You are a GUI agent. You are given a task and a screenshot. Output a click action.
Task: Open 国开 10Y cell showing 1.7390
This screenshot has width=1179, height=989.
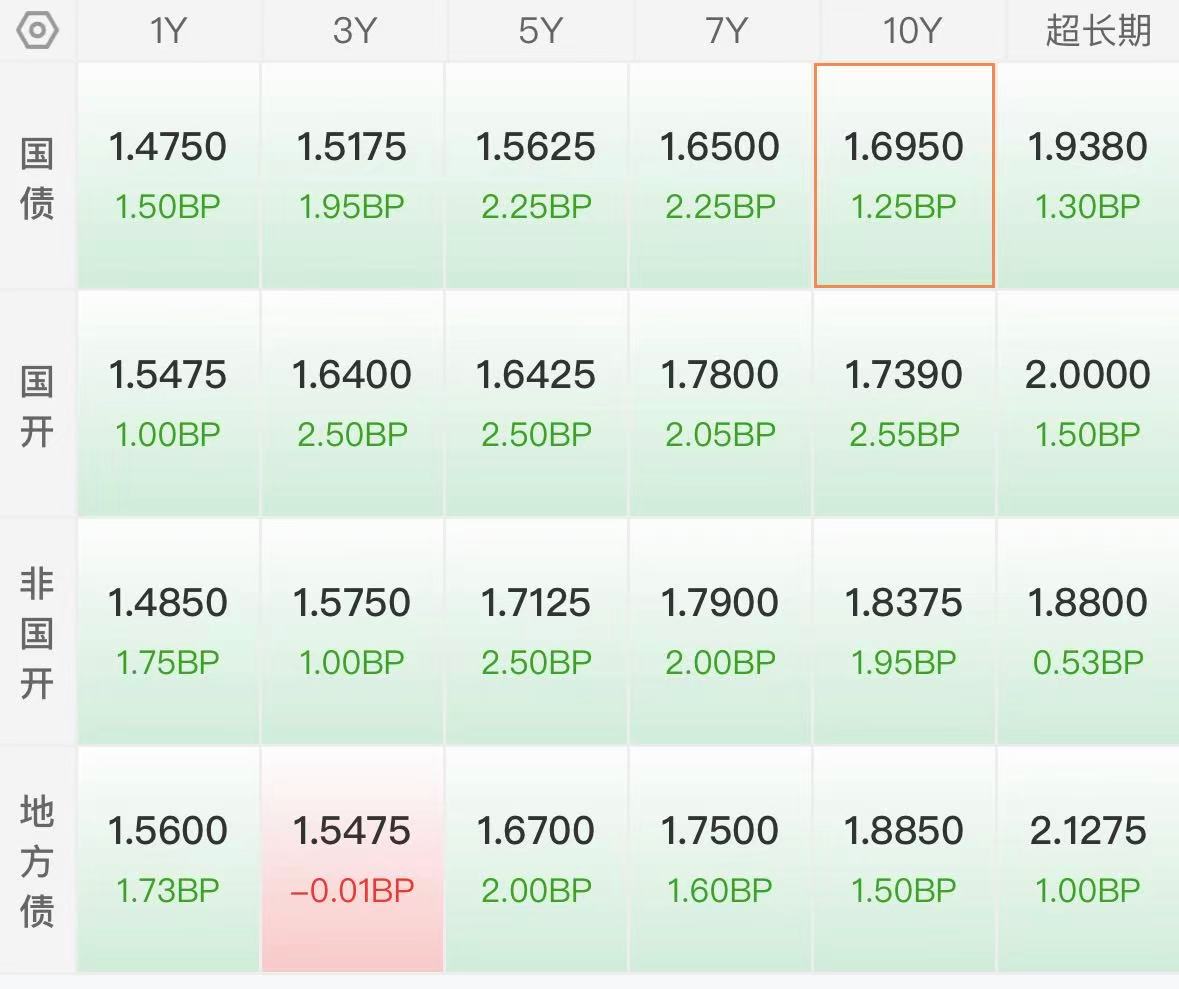(905, 404)
